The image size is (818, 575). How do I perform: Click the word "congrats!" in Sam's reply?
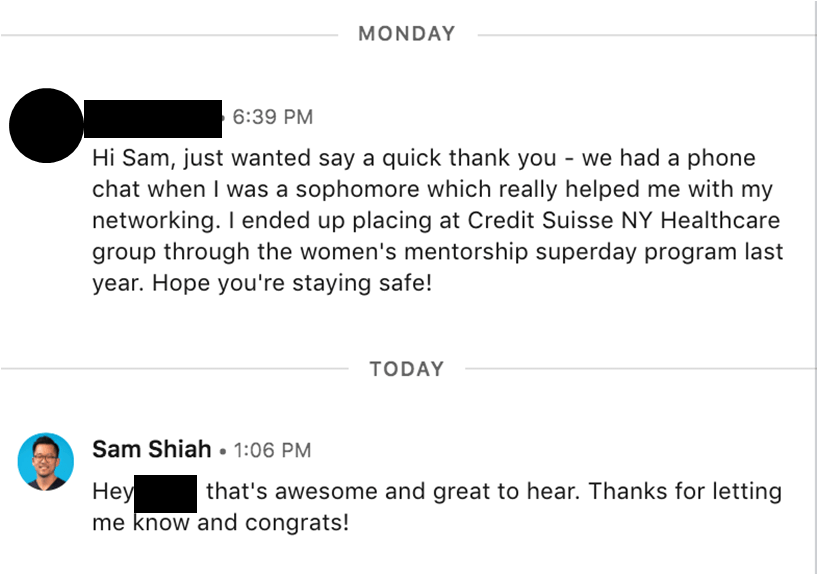coord(297,523)
